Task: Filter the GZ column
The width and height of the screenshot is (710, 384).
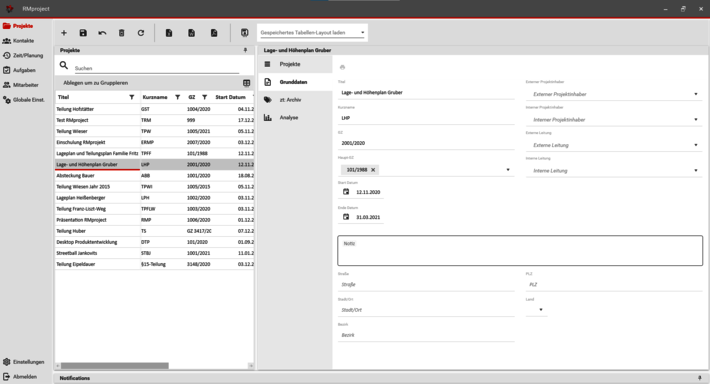Action: pyautogui.click(x=205, y=97)
